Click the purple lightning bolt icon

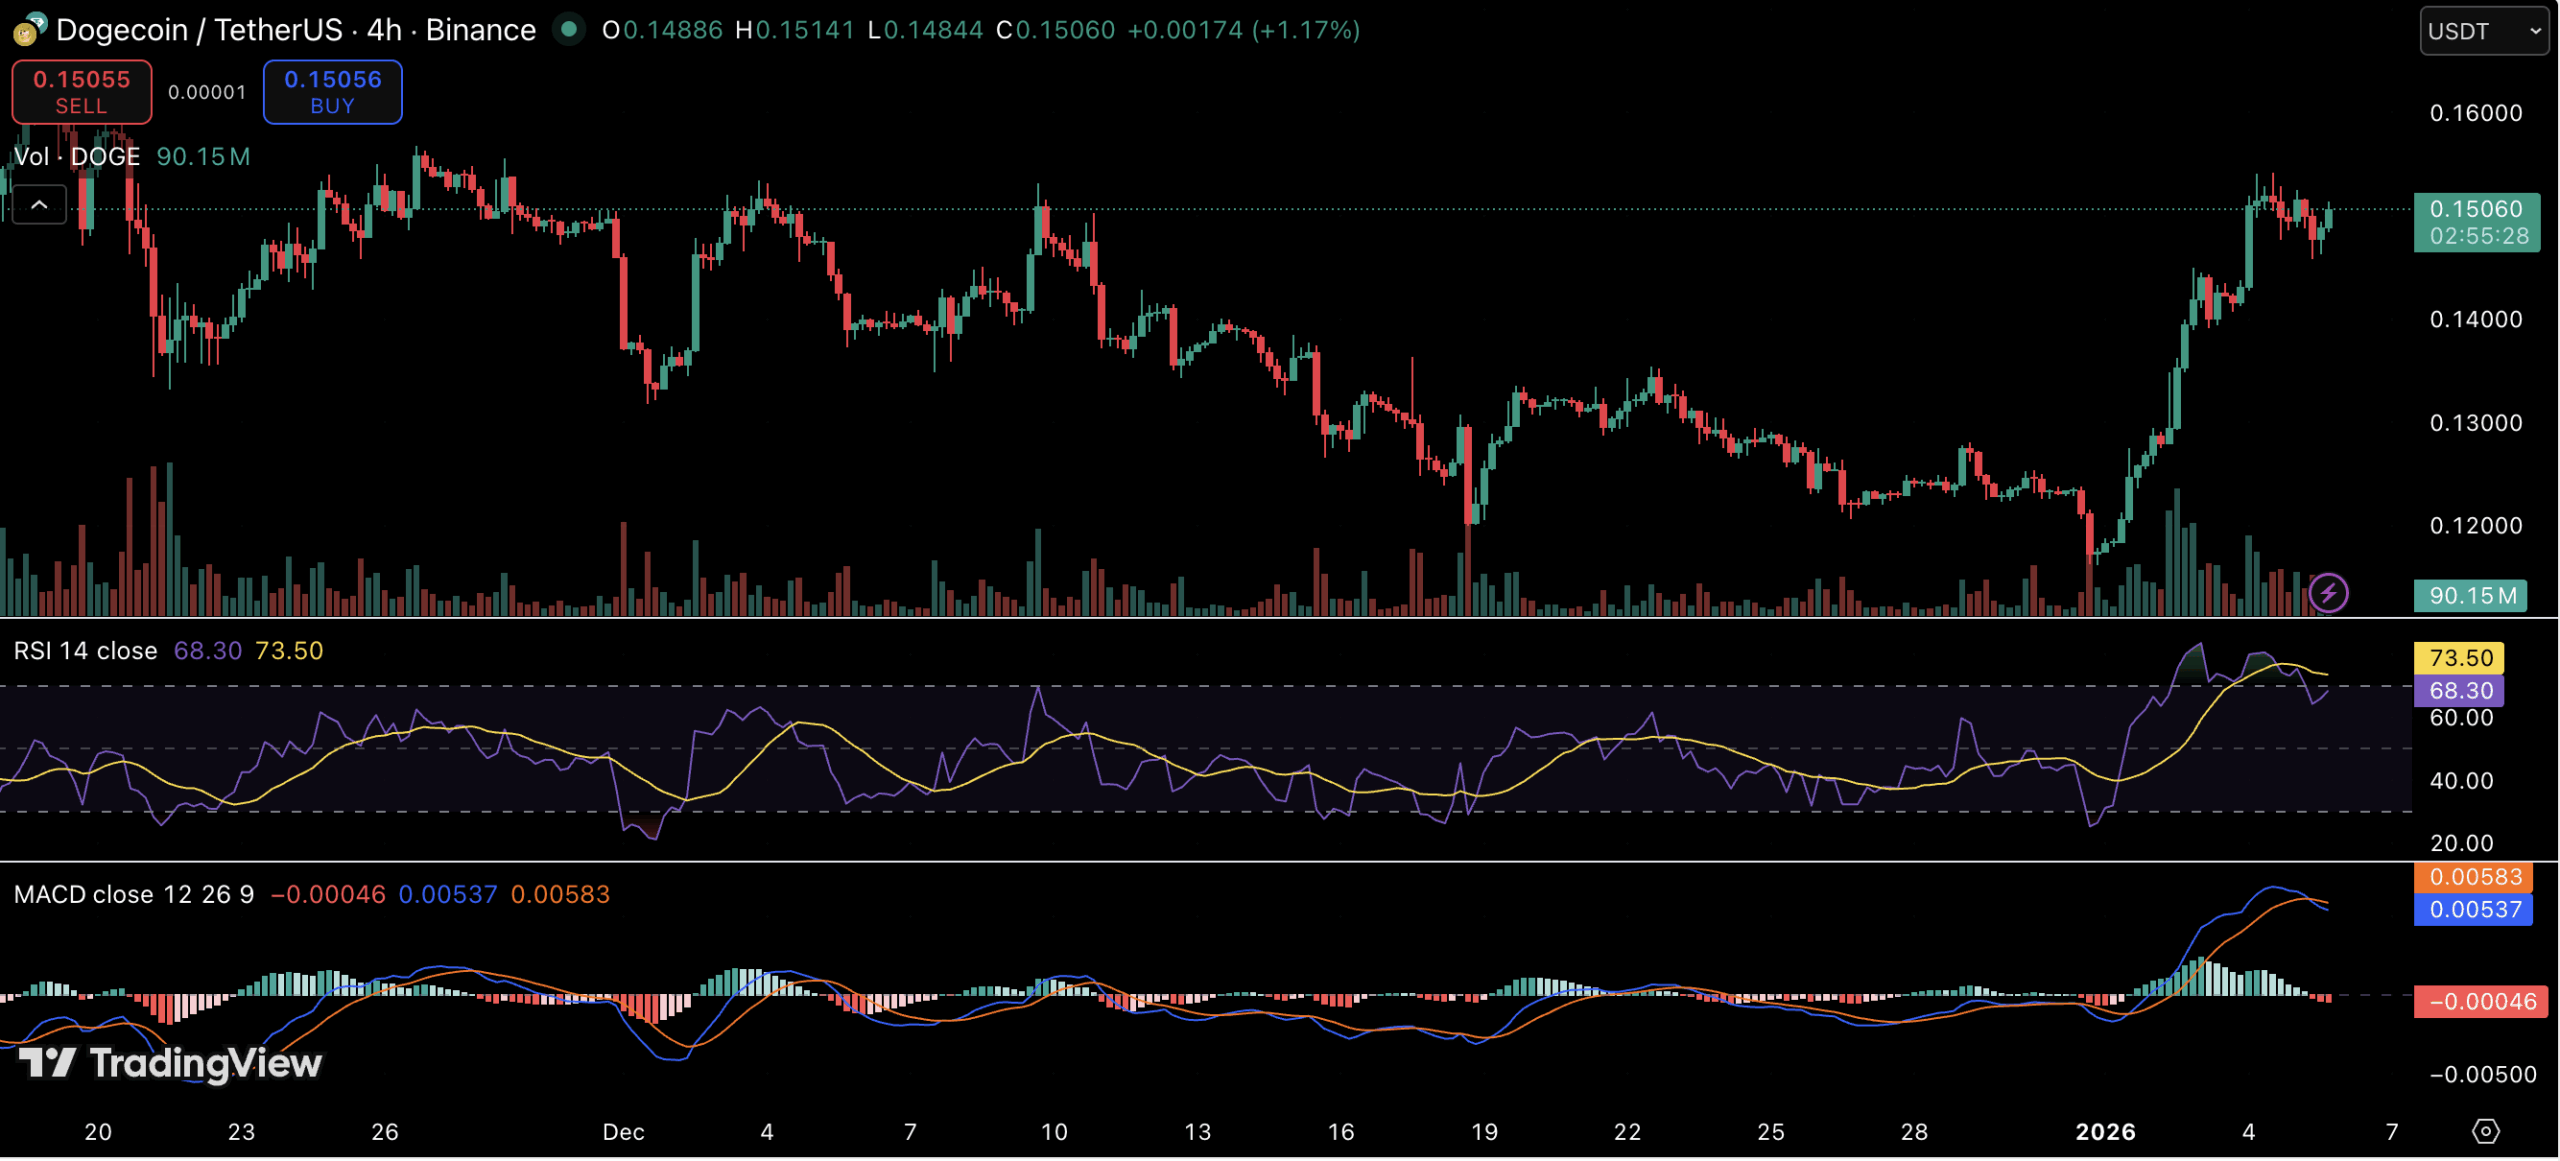[x=2327, y=593]
